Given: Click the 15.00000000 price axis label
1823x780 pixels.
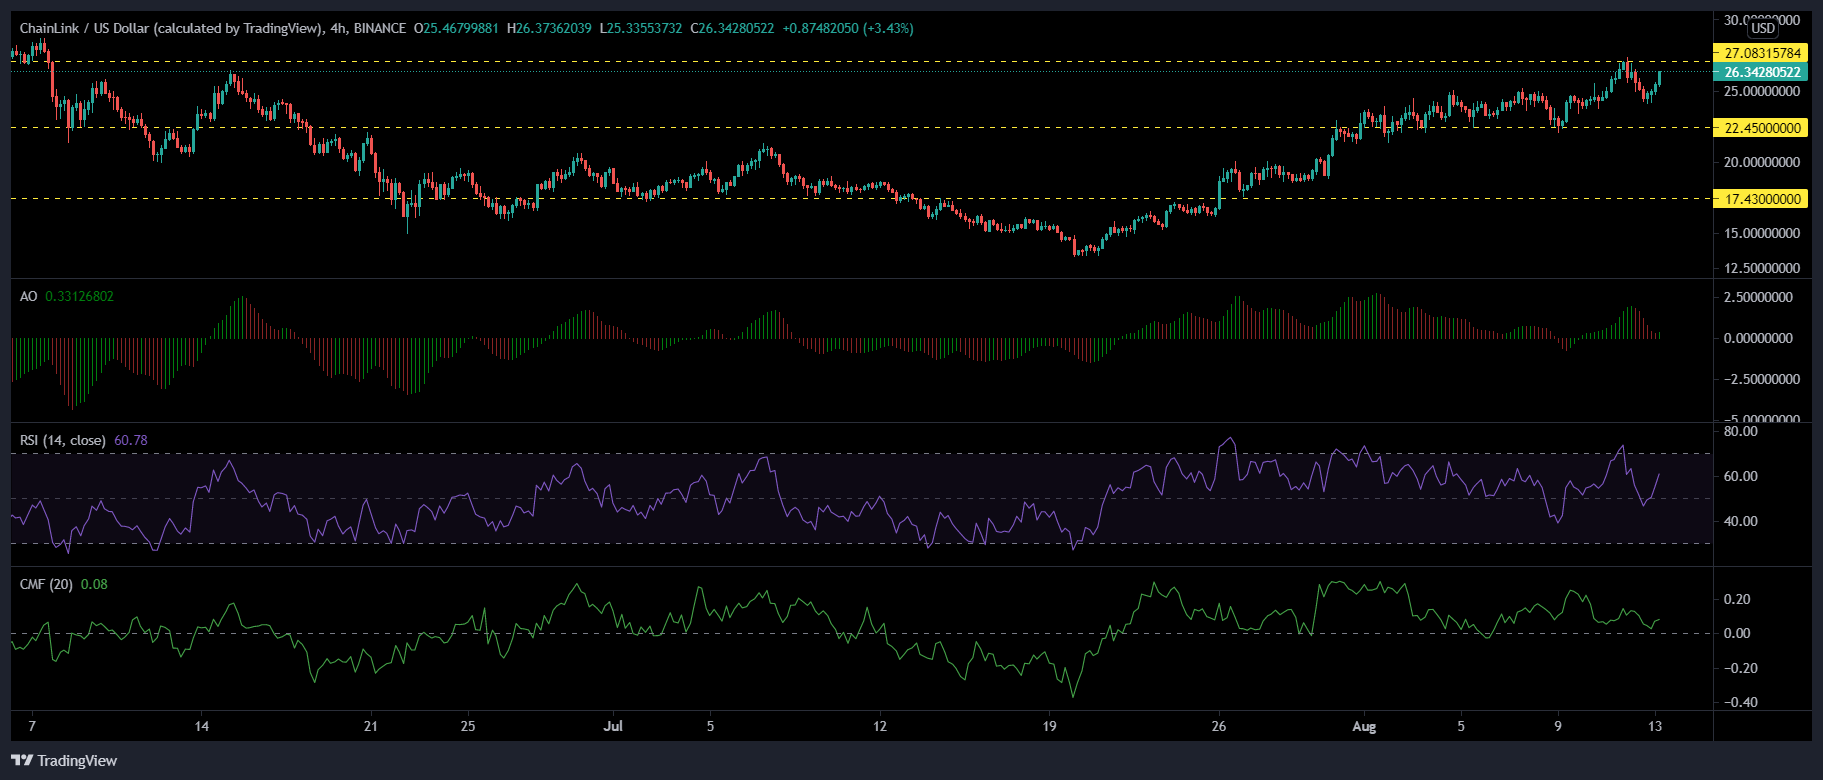Looking at the screenshot, I should [1763, 233].
